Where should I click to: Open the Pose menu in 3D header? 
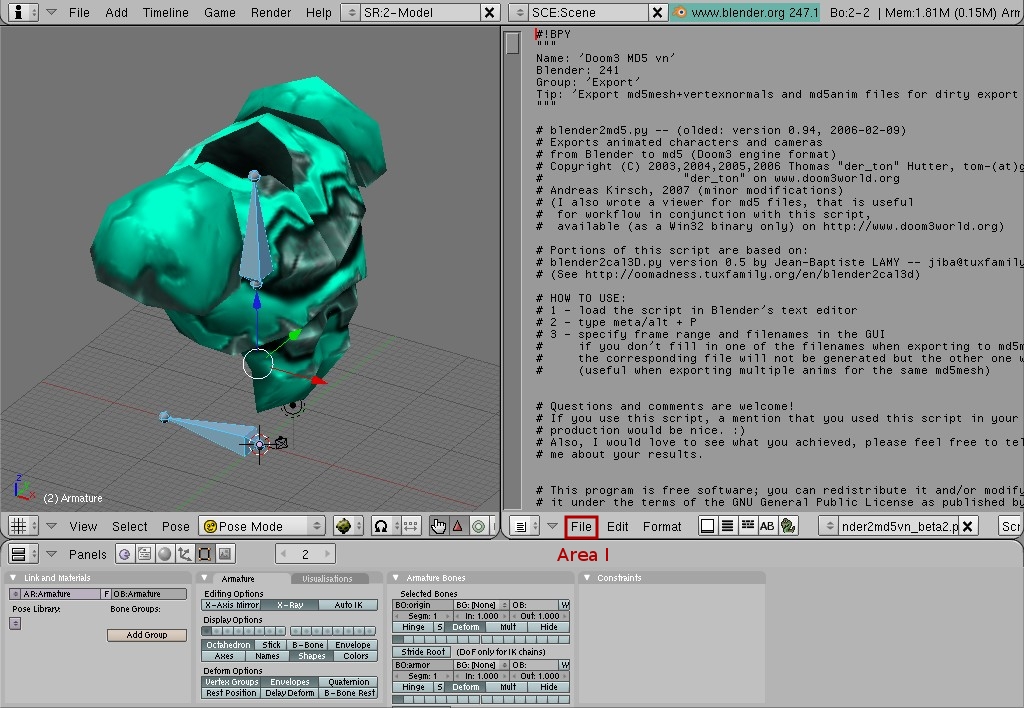(x=176, y=526)
